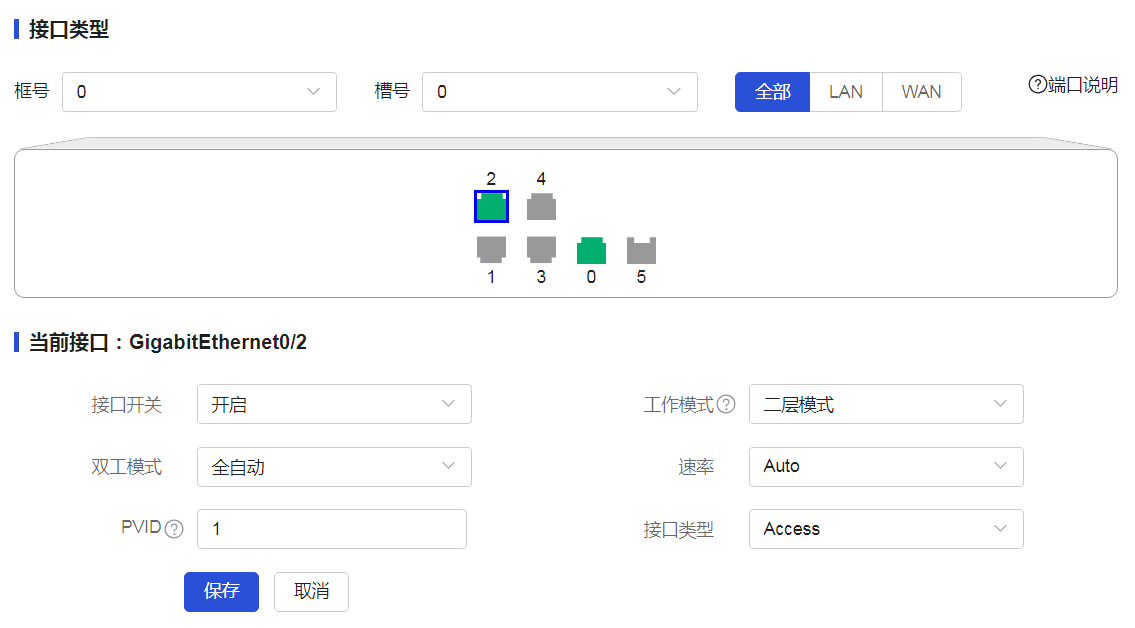Open 接口开关 dropdown showing 开启
Screen dimensions: 1135x628
[x=334, y=404]
